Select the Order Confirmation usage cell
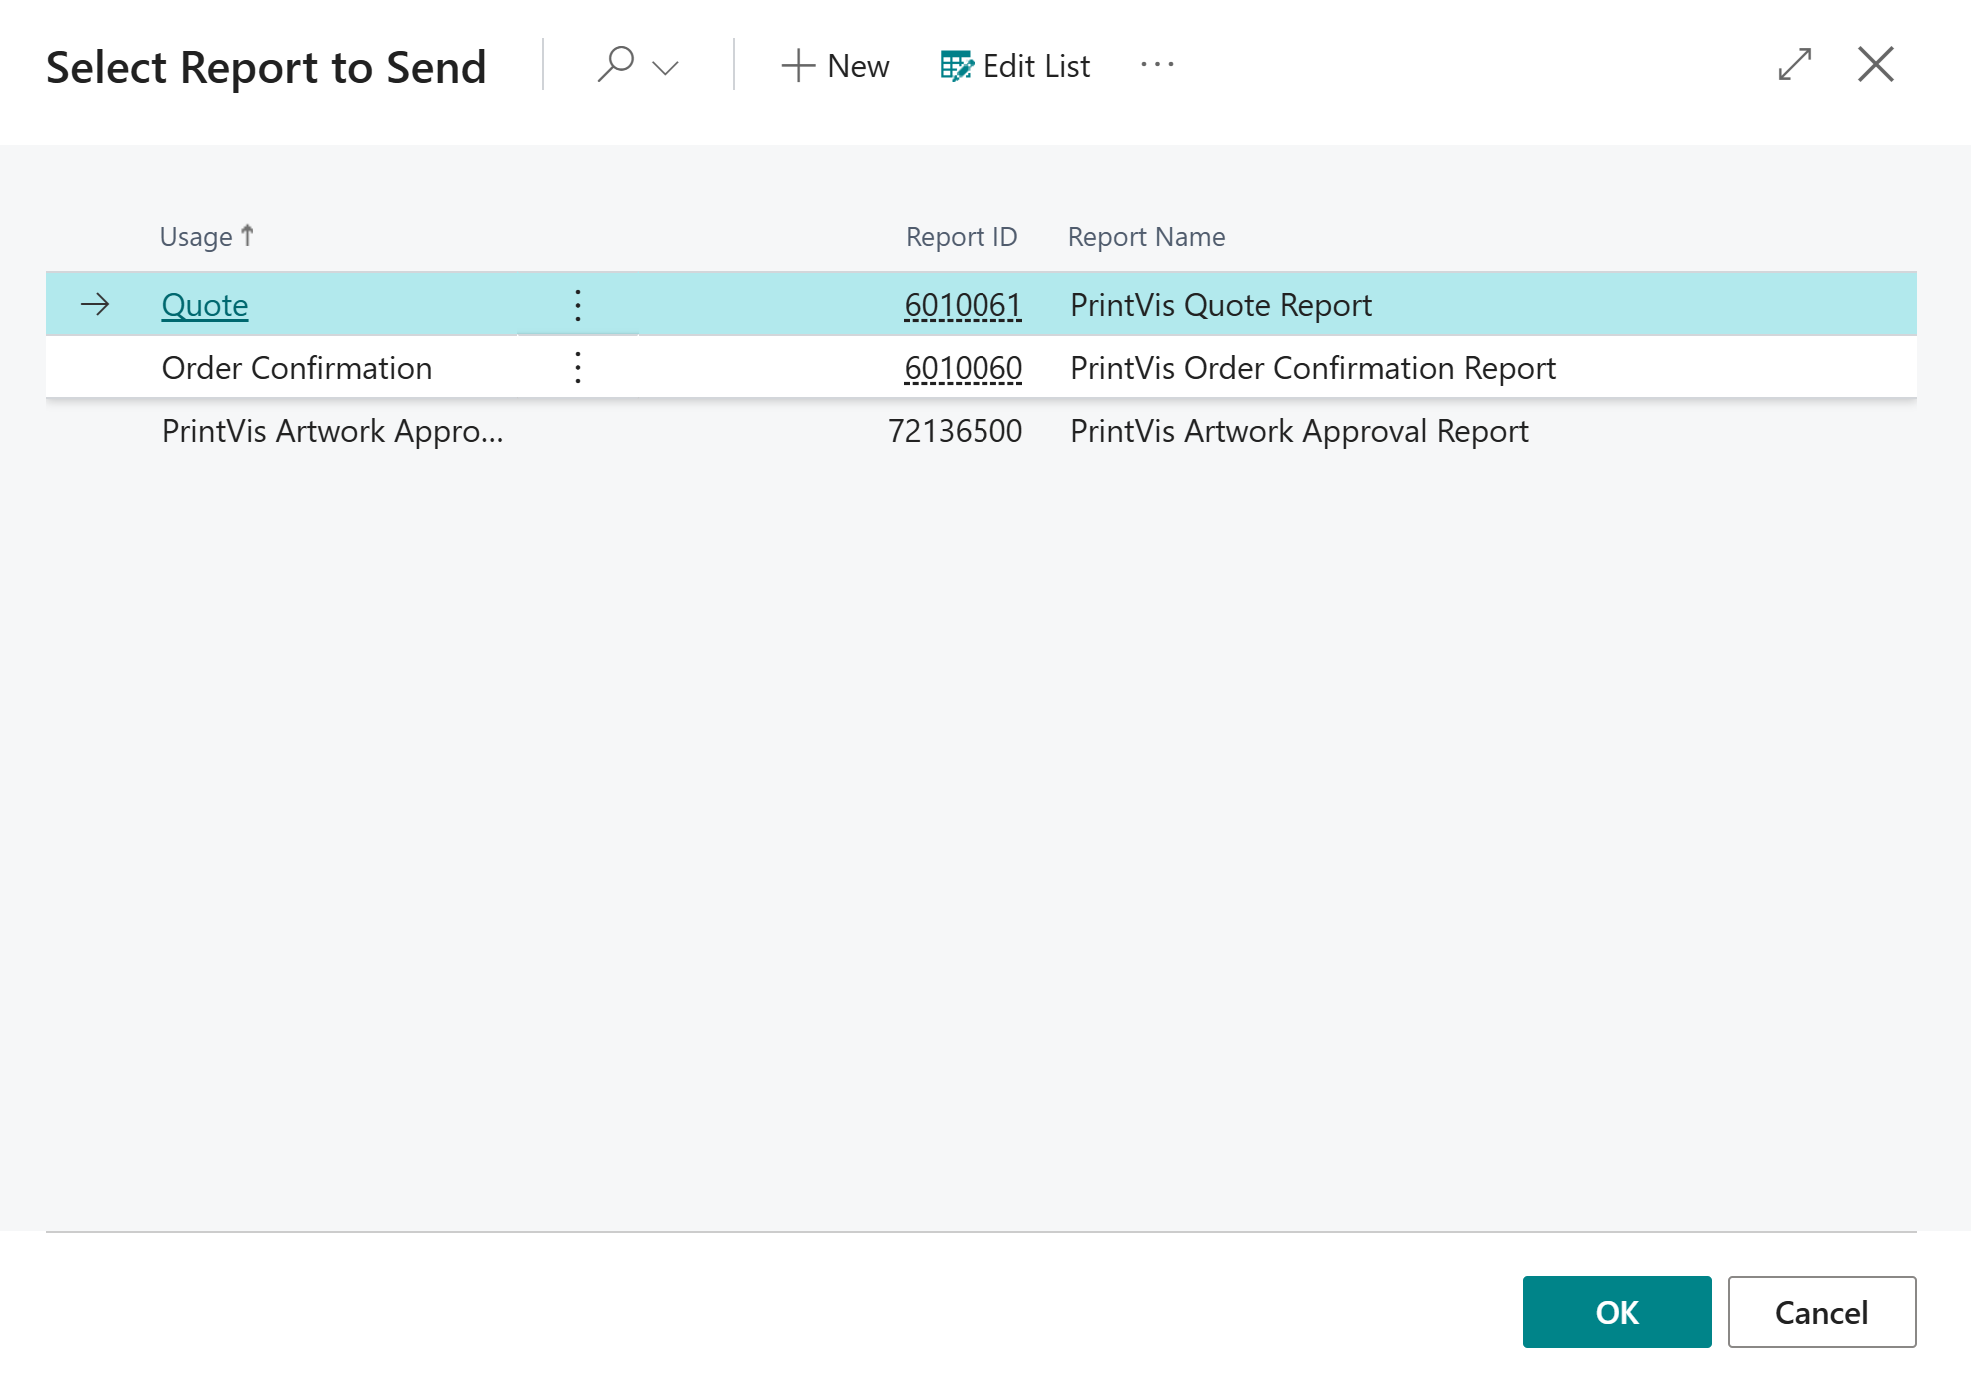The width and height of the screenshot is (1971, 1395). pos(297,368)
